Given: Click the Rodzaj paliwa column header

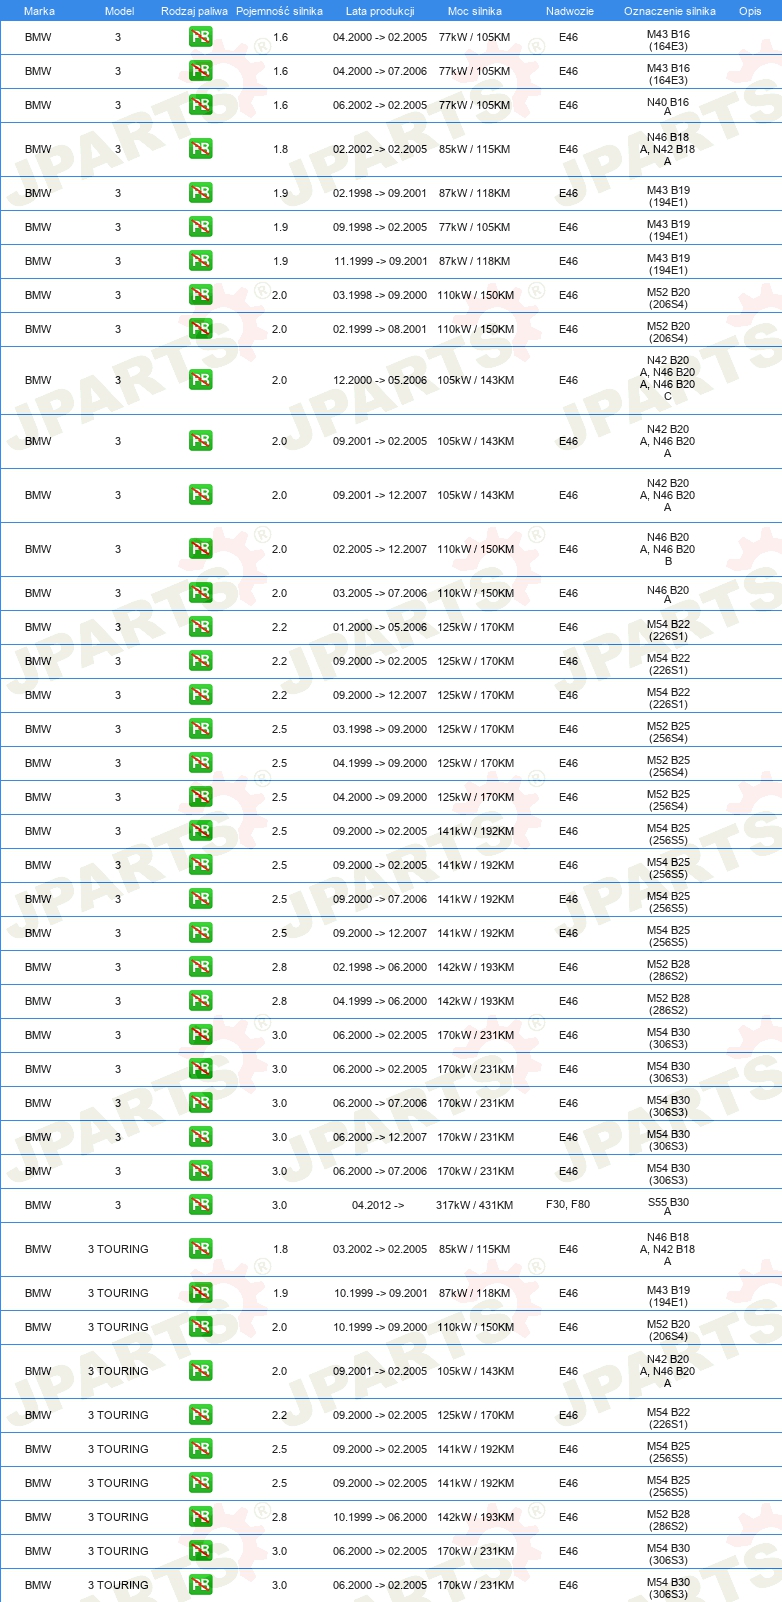Looking at the screenshot, I should (x=194, y=11).
